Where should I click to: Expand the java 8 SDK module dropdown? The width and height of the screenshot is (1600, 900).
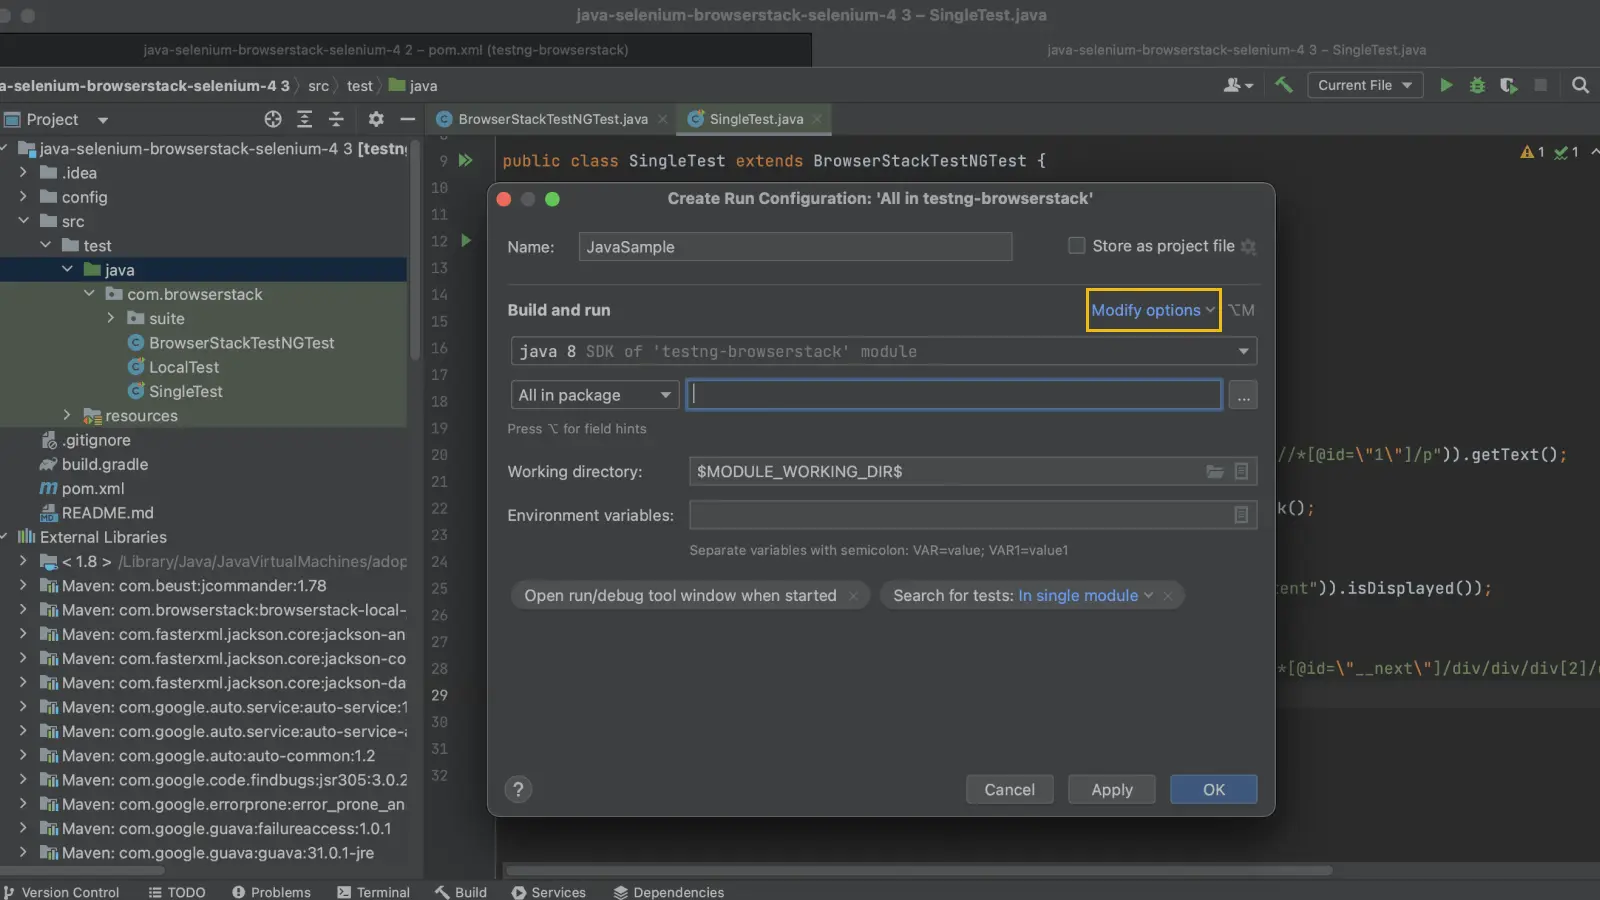click(1243, 352)
